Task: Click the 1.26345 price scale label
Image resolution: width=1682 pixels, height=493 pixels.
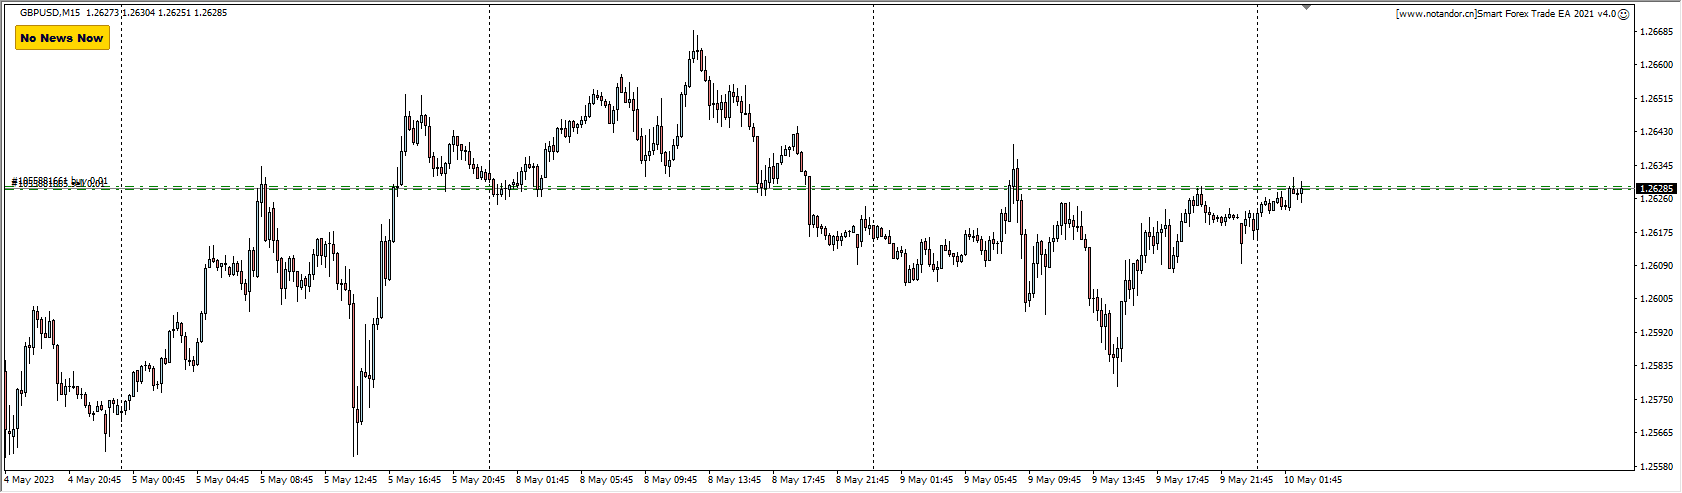Action: [1658, 166]
